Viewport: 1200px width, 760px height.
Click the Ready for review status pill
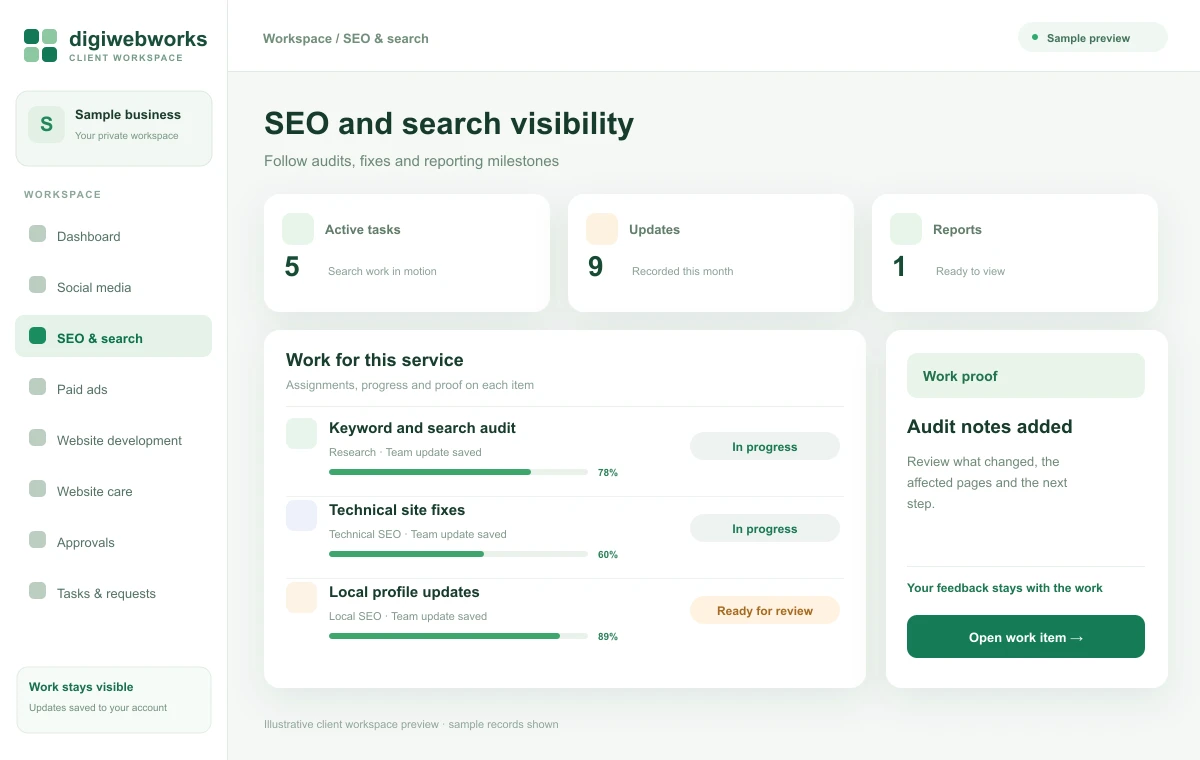[x=765, y=611]
